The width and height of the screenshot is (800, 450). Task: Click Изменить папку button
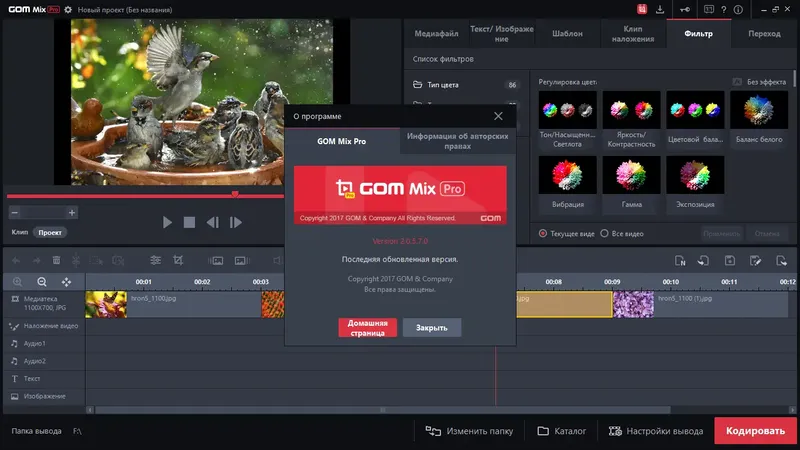(469, 431)
